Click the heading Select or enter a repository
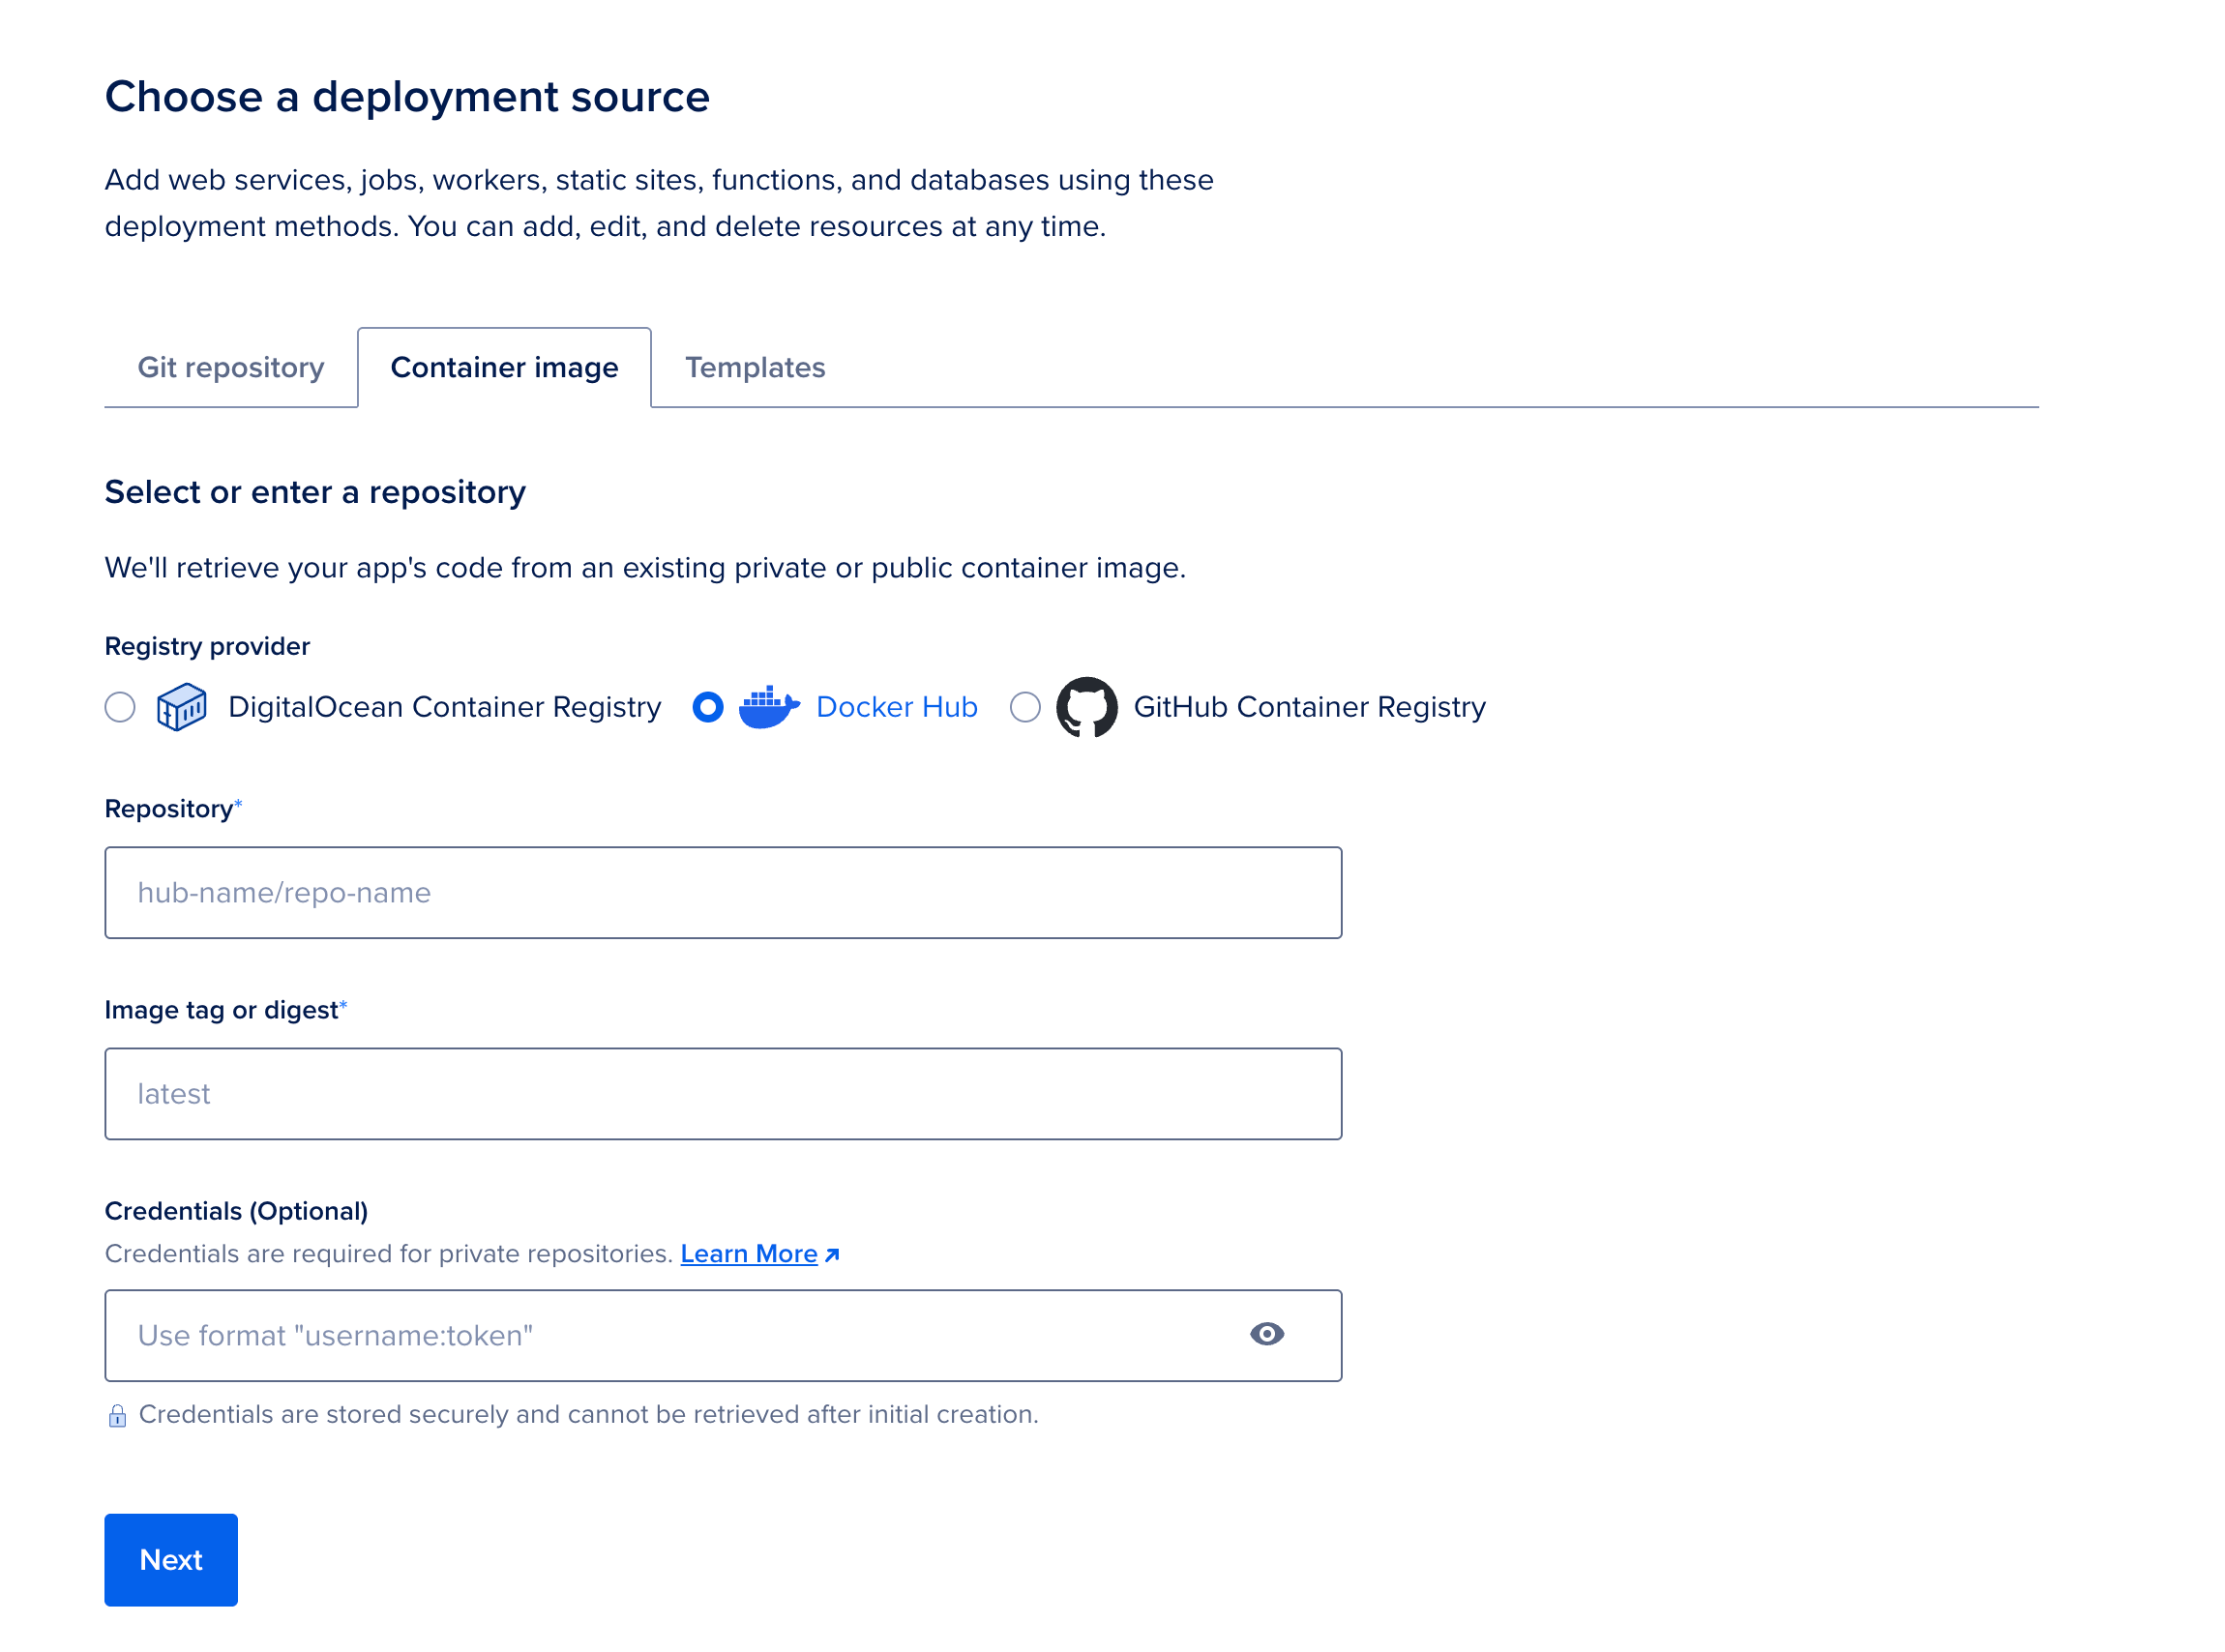The height and width of the screenshot is (1652, 2225). coord(314,492)
